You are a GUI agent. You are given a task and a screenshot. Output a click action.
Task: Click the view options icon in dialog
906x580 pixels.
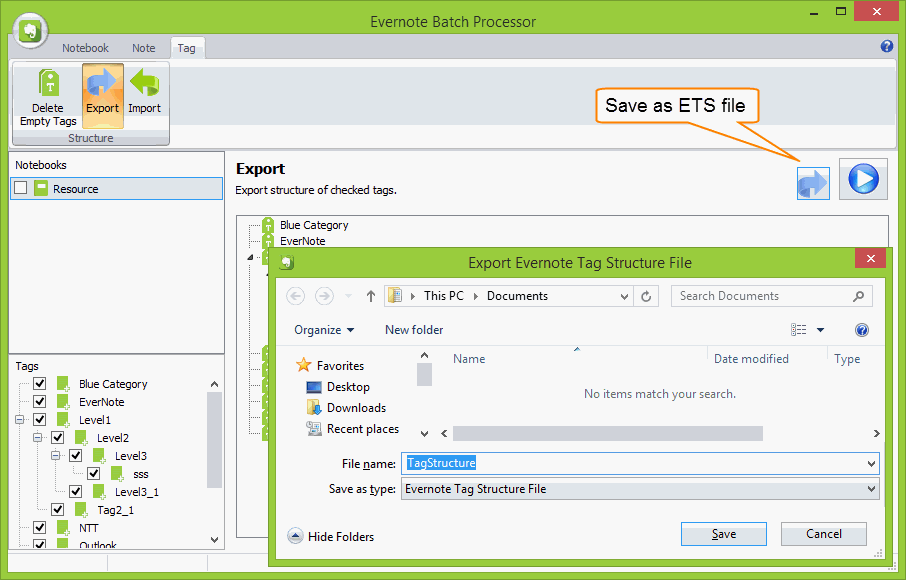(799, 329)
